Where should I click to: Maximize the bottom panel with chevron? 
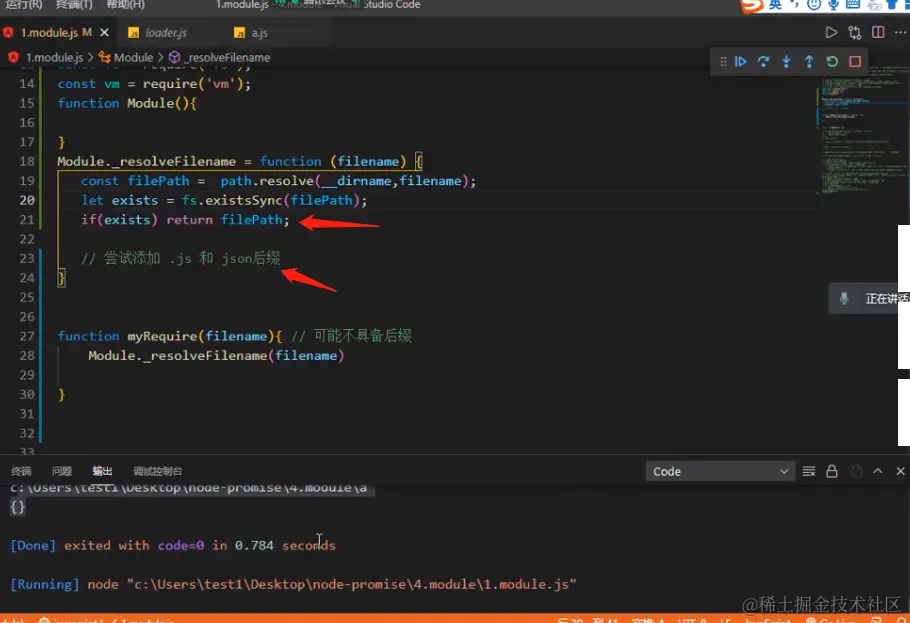pos(878,471)
